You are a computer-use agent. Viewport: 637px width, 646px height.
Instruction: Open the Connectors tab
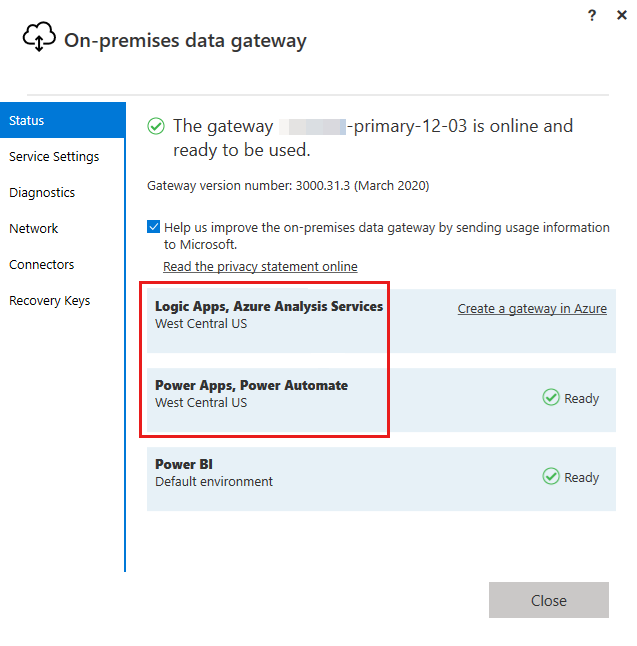42,265
